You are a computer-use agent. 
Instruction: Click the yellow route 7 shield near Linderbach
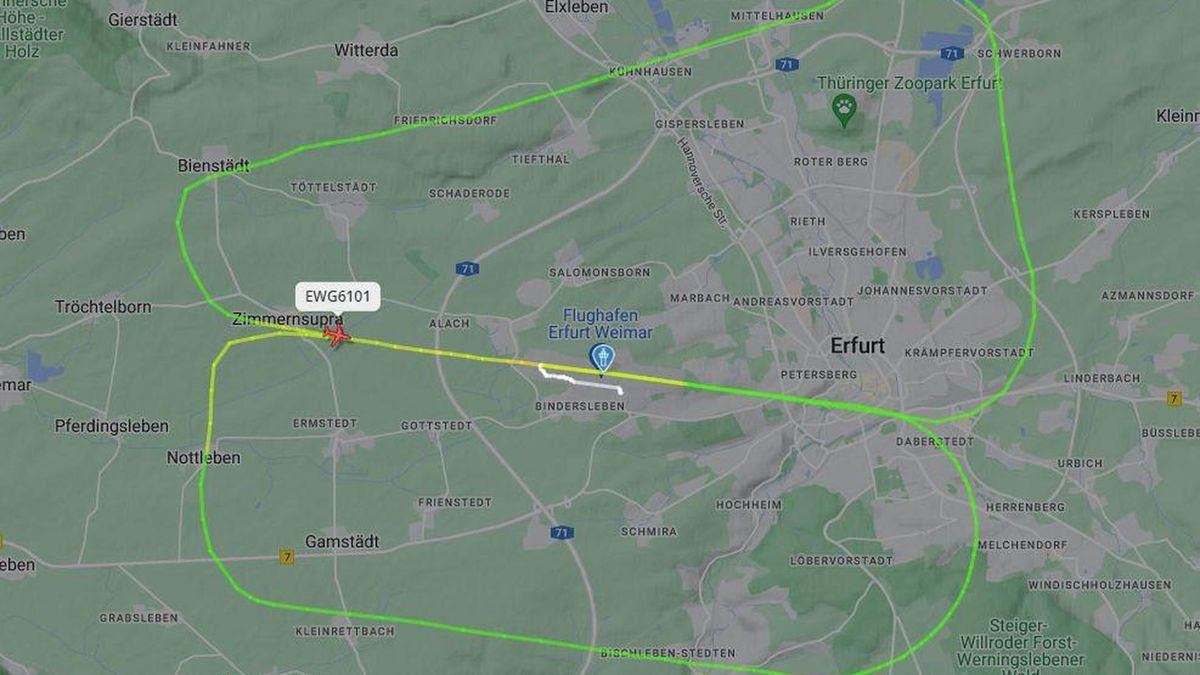(x=1173, y=398)
